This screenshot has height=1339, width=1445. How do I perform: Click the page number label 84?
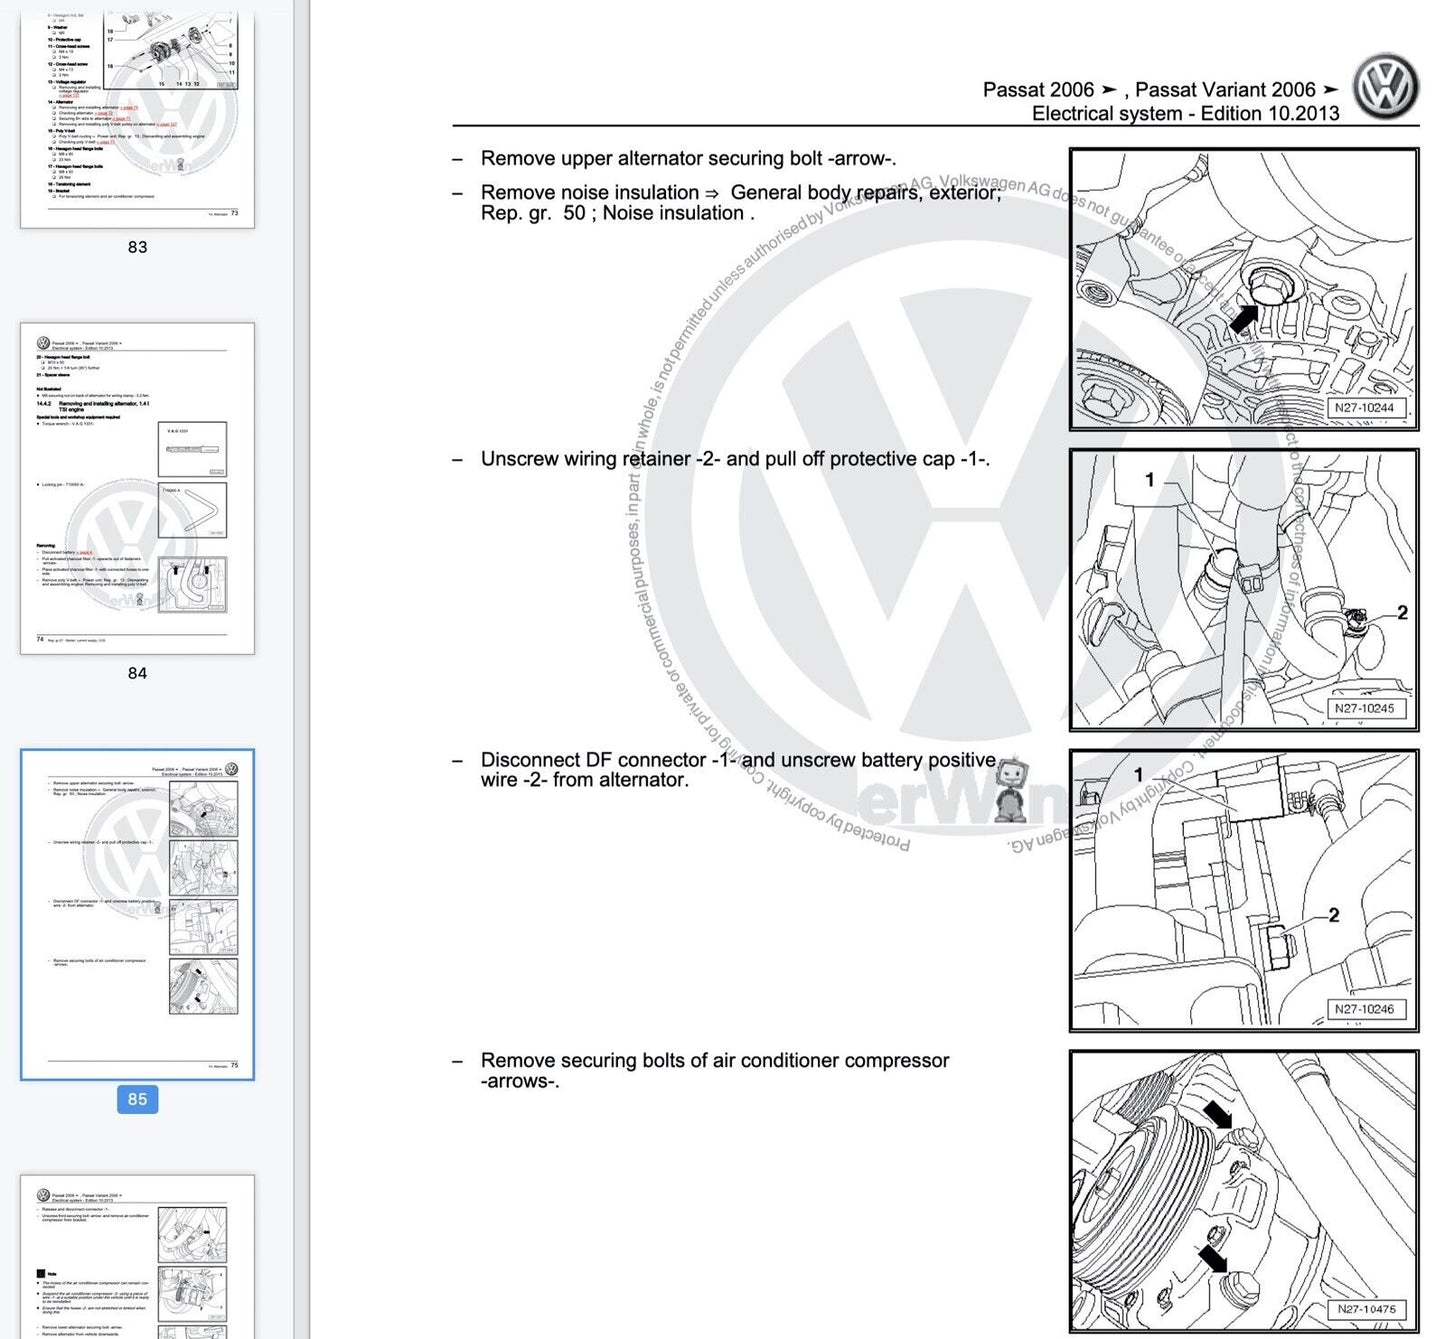click(x=137, y=673)
